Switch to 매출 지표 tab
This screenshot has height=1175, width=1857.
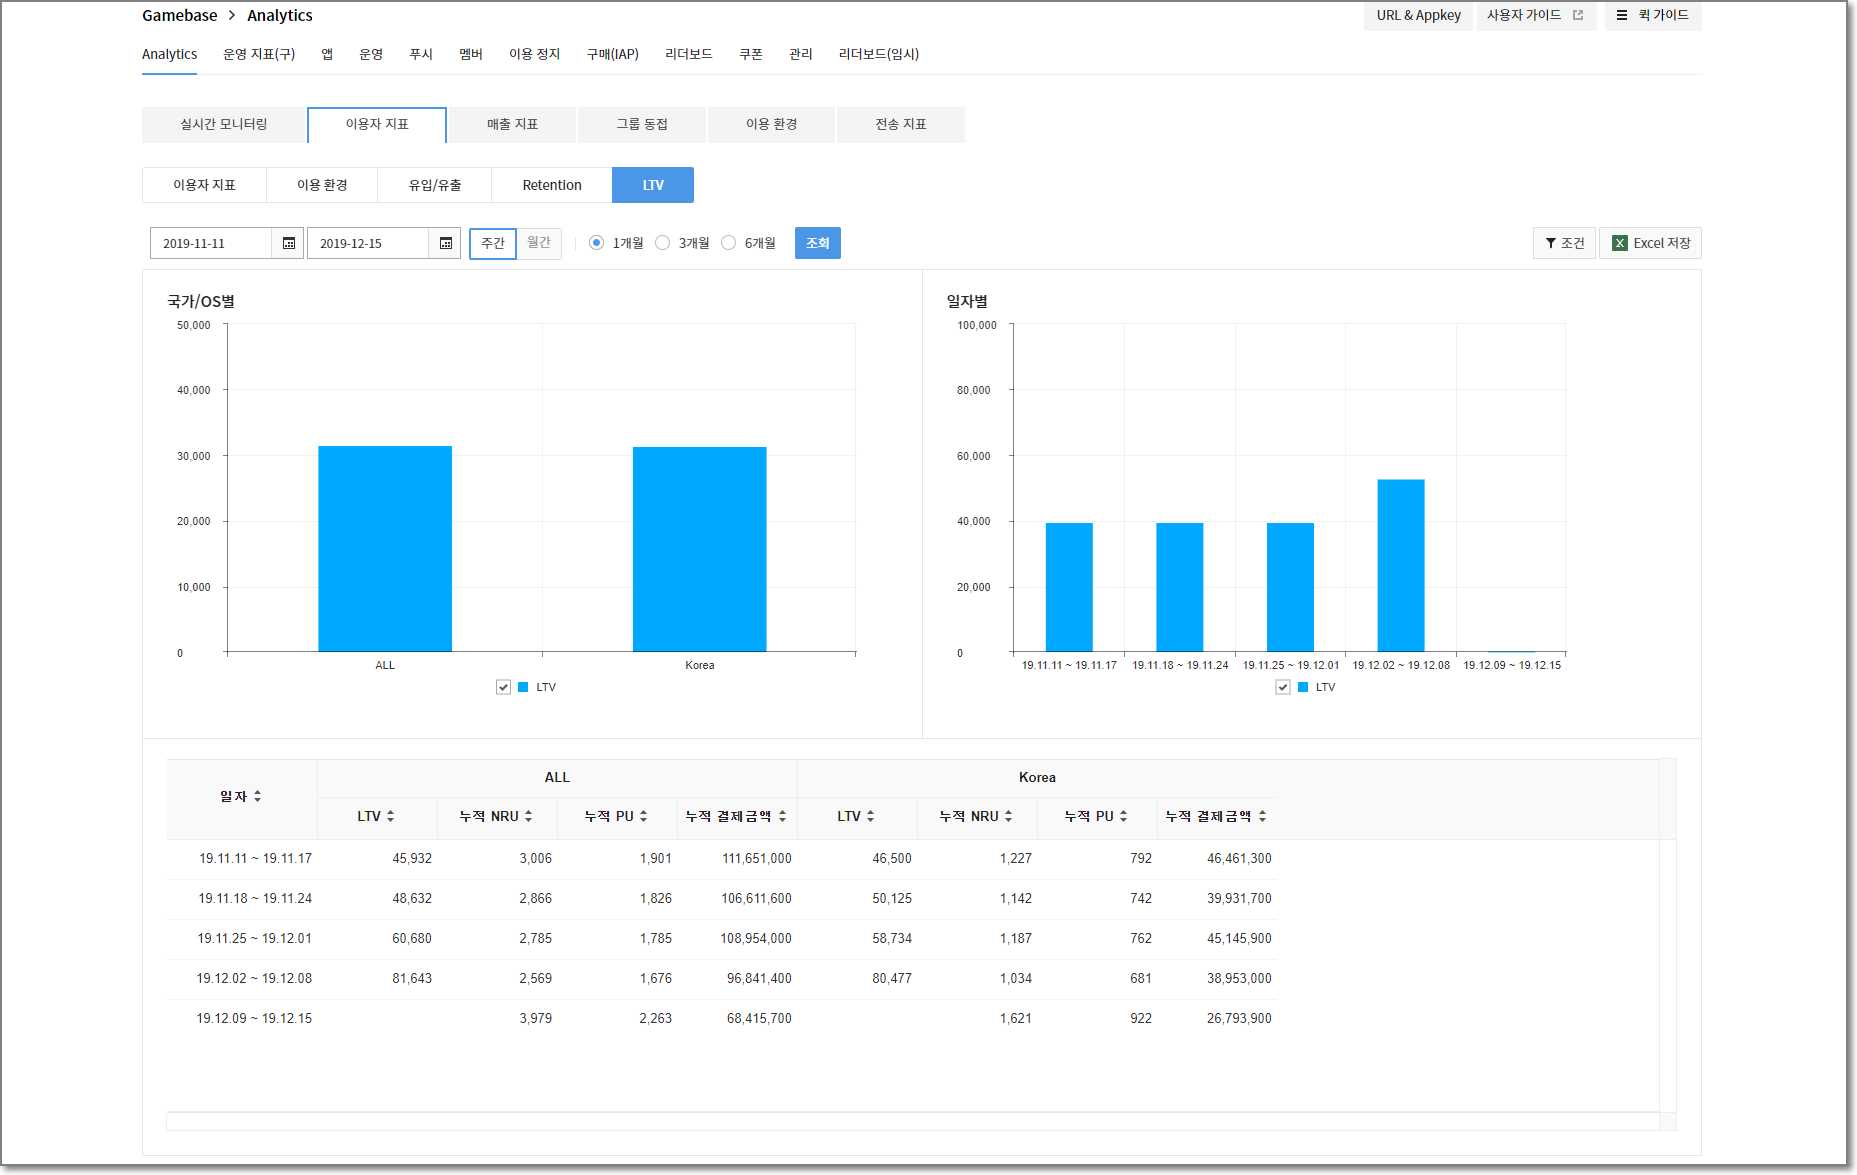pos(512,124)
